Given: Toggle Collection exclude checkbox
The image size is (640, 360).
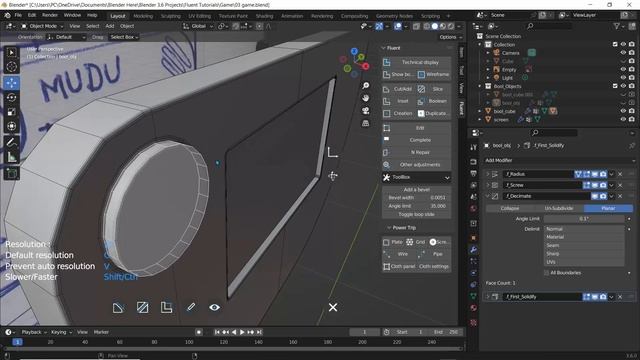Looking at the screenshot, I should pos(615,44).
